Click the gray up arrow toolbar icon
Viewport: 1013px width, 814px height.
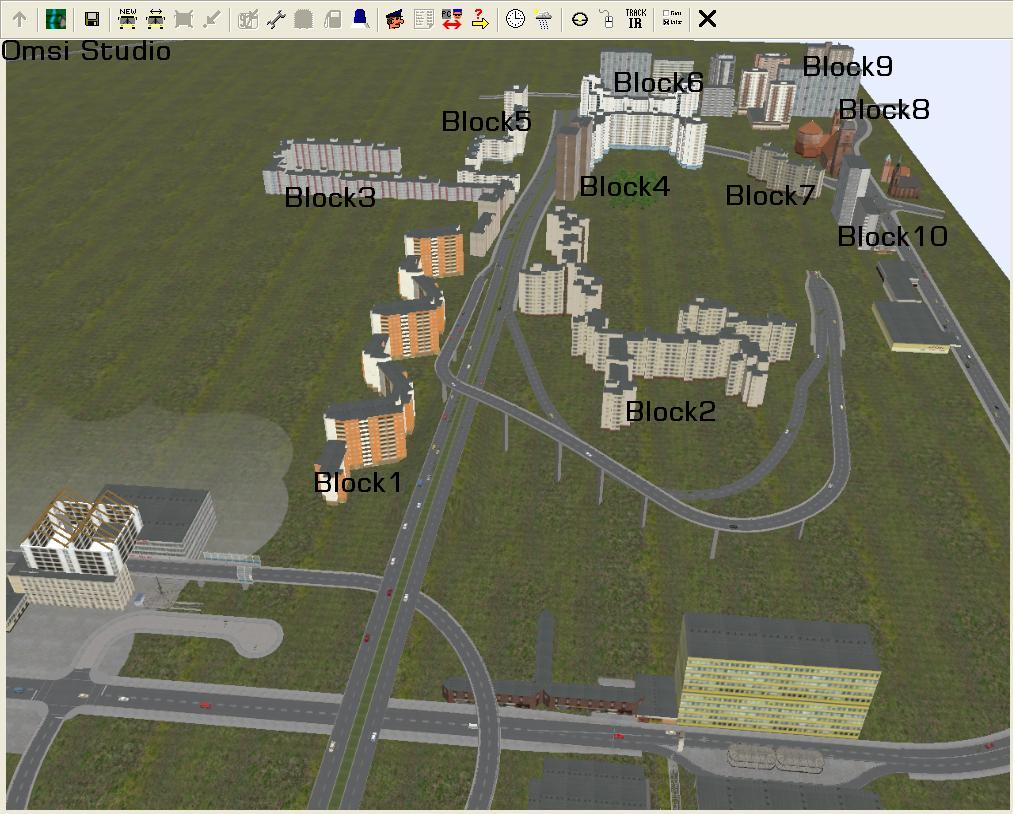click(19, 19)
